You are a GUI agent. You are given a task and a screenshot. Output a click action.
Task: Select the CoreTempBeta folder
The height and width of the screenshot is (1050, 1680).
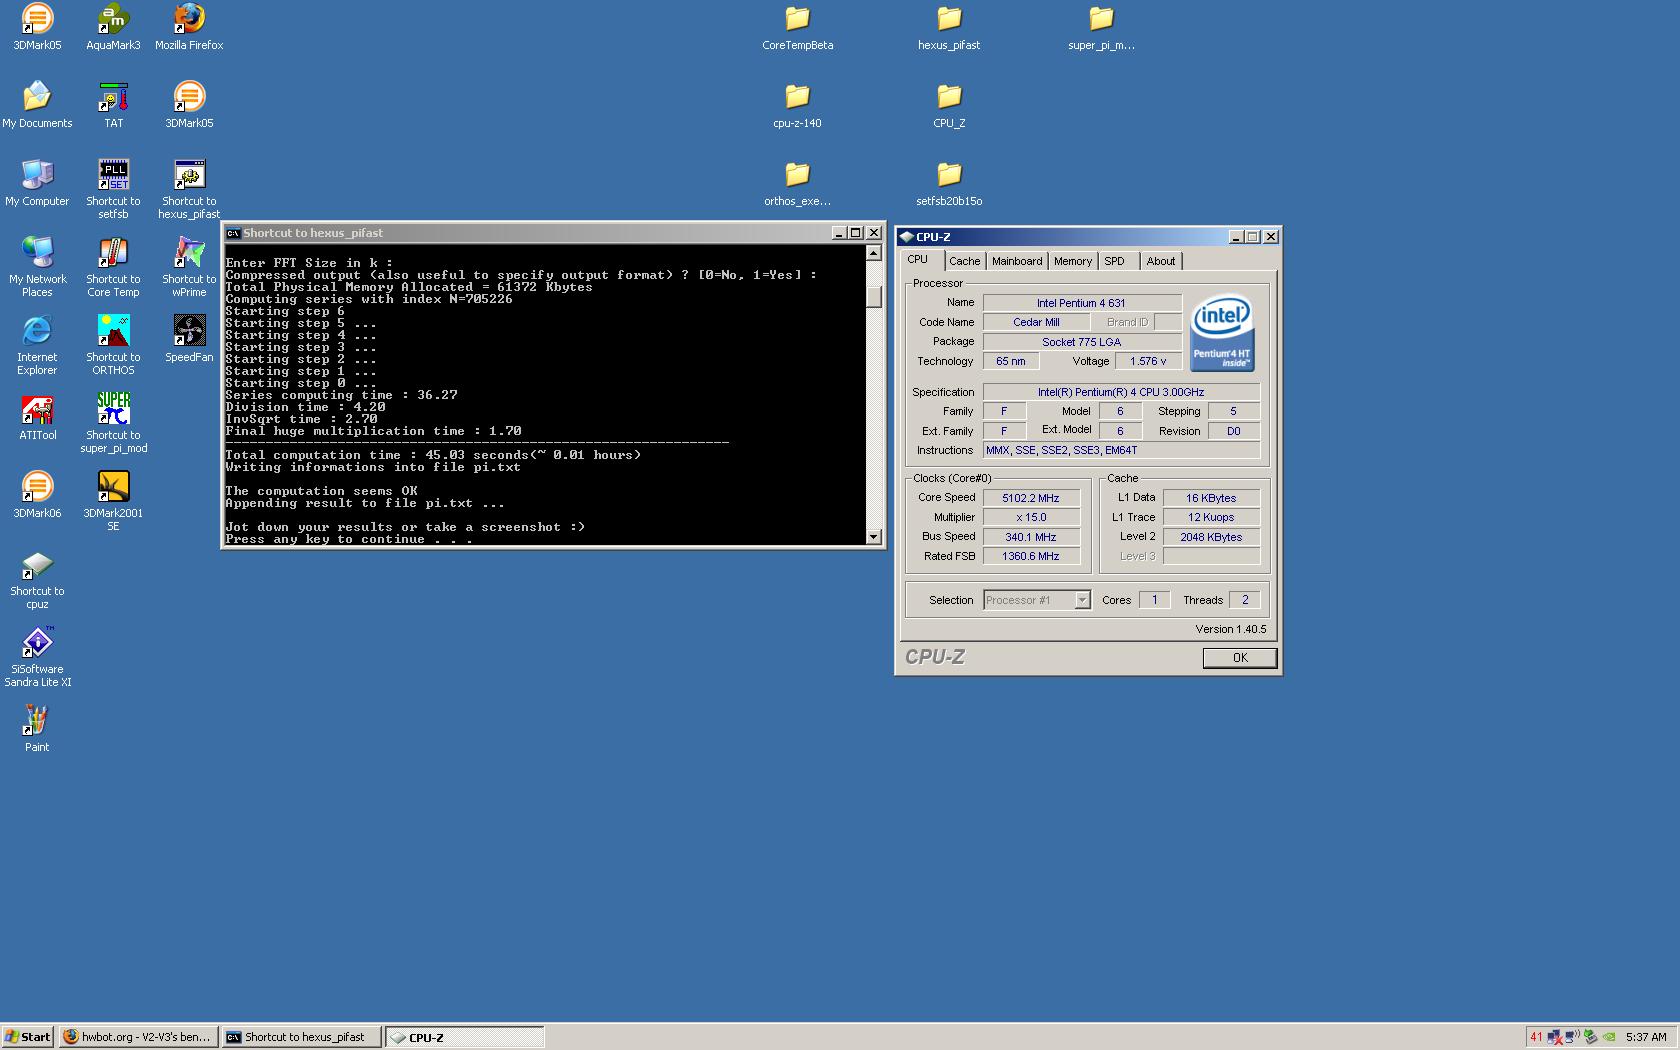797,27
